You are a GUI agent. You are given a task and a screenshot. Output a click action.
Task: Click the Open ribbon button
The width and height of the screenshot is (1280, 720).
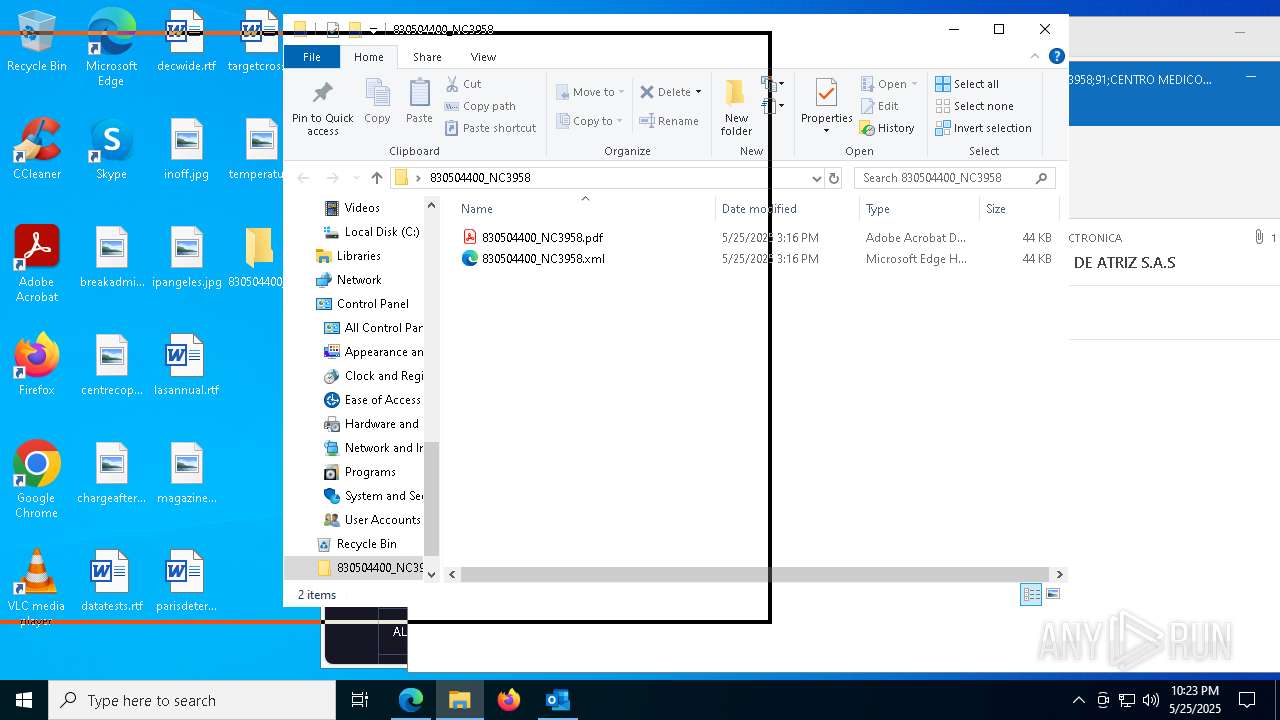[x=884, y=84]
